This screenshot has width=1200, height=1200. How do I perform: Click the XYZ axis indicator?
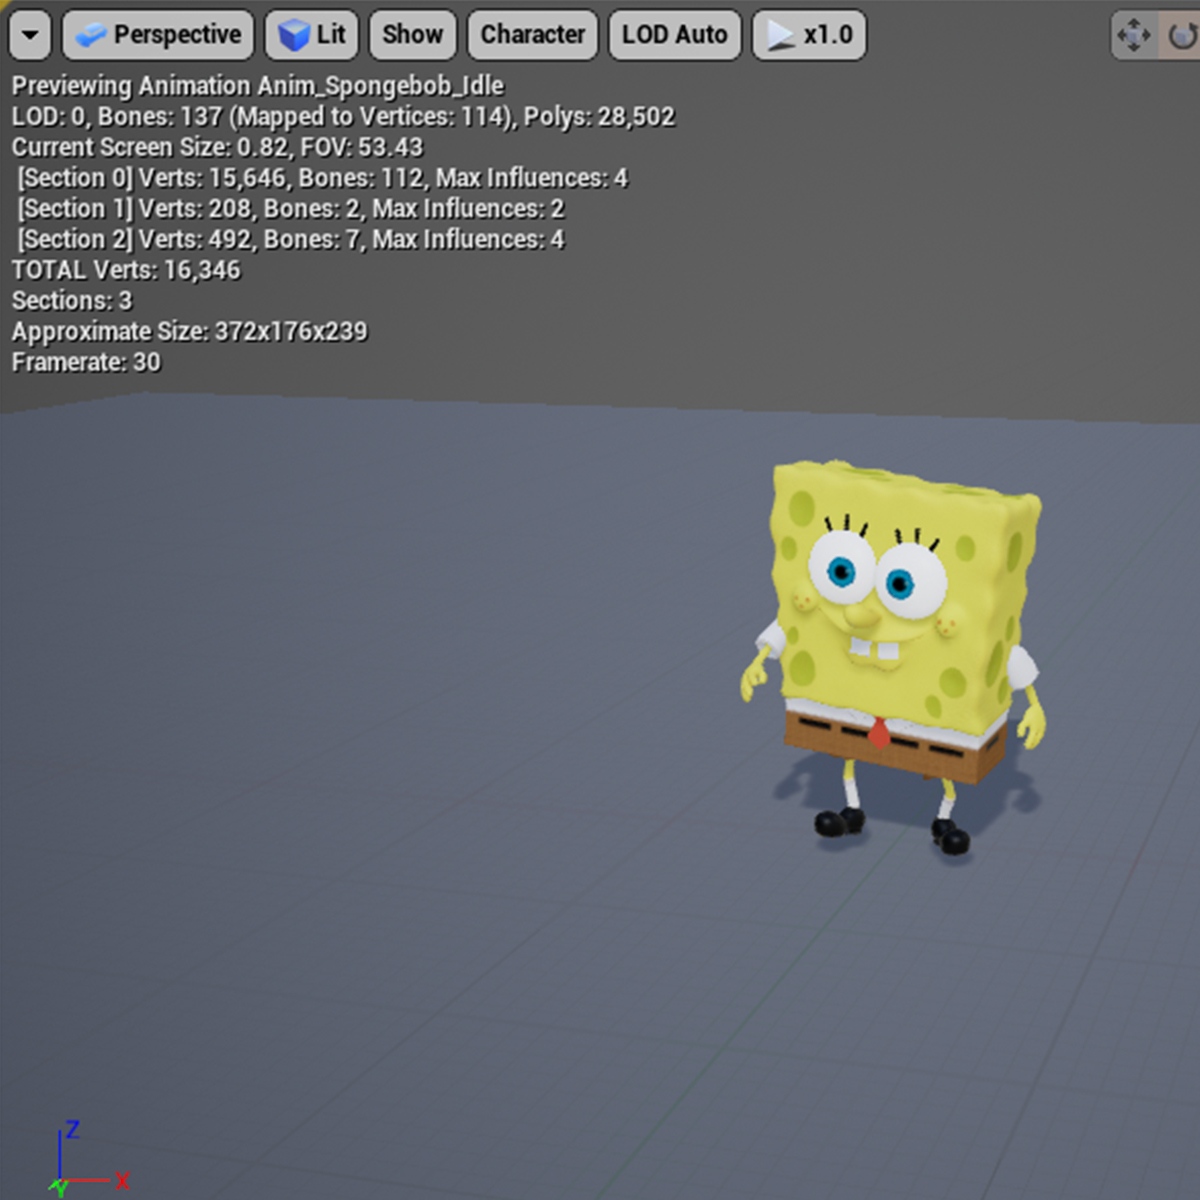tap(88, 1160)
